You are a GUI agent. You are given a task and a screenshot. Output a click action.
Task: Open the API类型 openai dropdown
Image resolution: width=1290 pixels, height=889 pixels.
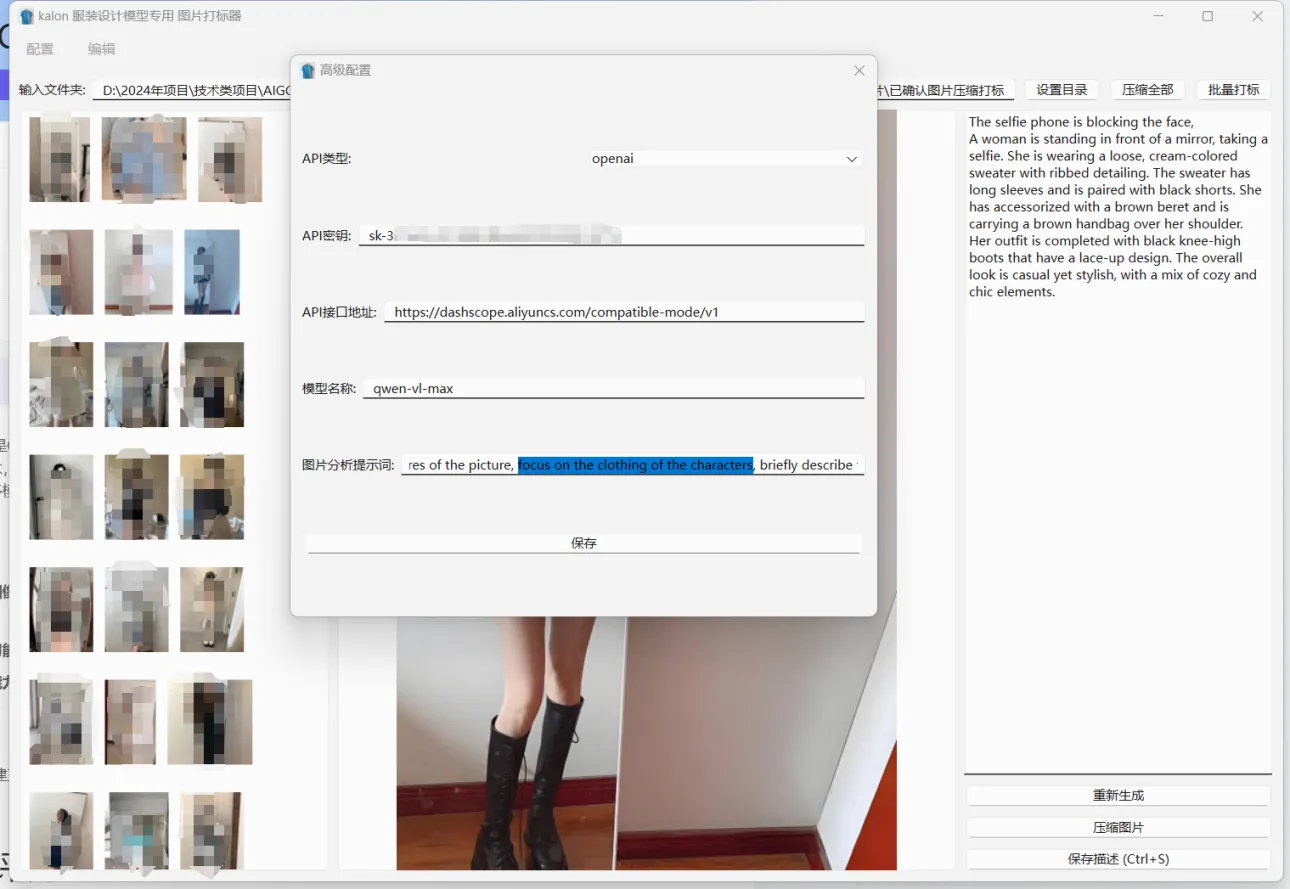725,159
